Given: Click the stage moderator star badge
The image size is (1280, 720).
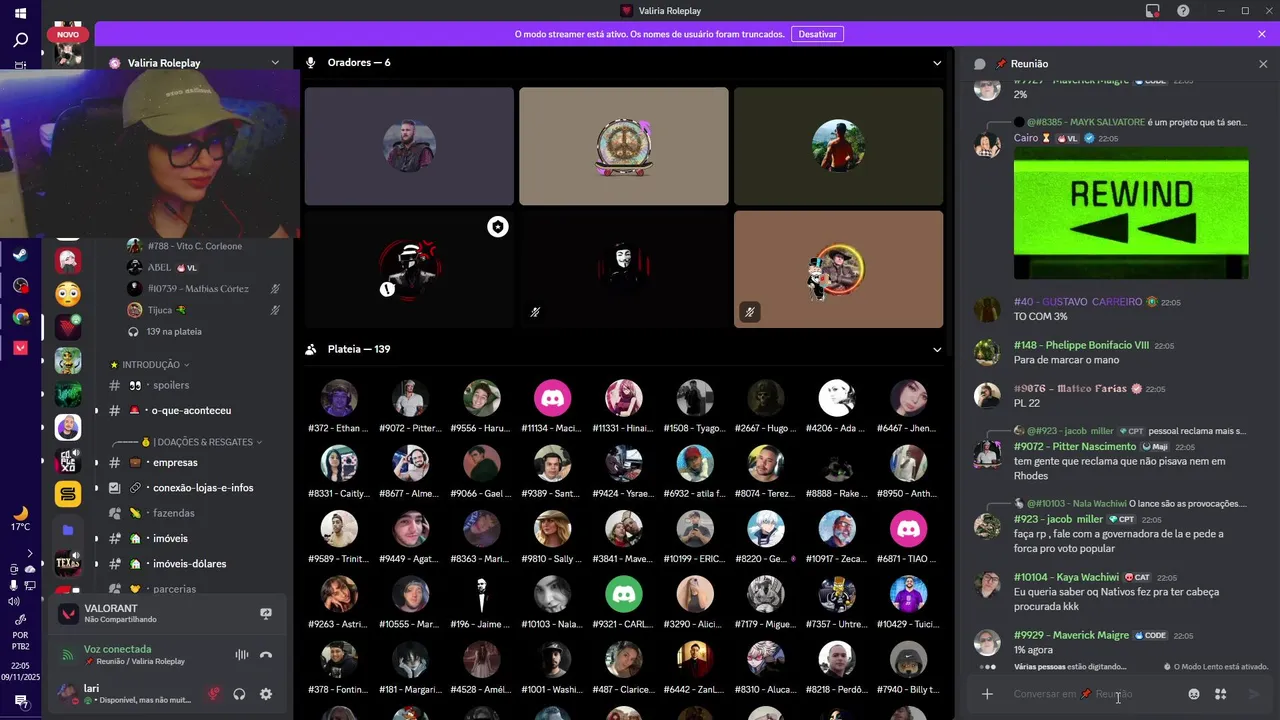Looking at the screenshot, I should (498, 227).
